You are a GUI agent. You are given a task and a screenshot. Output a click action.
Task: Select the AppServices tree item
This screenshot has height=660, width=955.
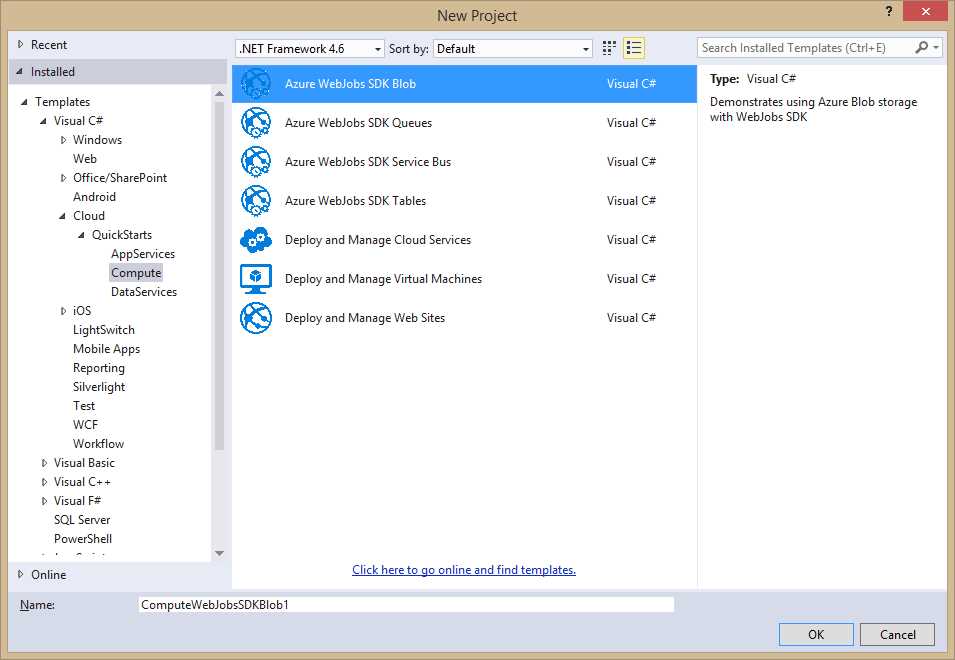[142, 253]
